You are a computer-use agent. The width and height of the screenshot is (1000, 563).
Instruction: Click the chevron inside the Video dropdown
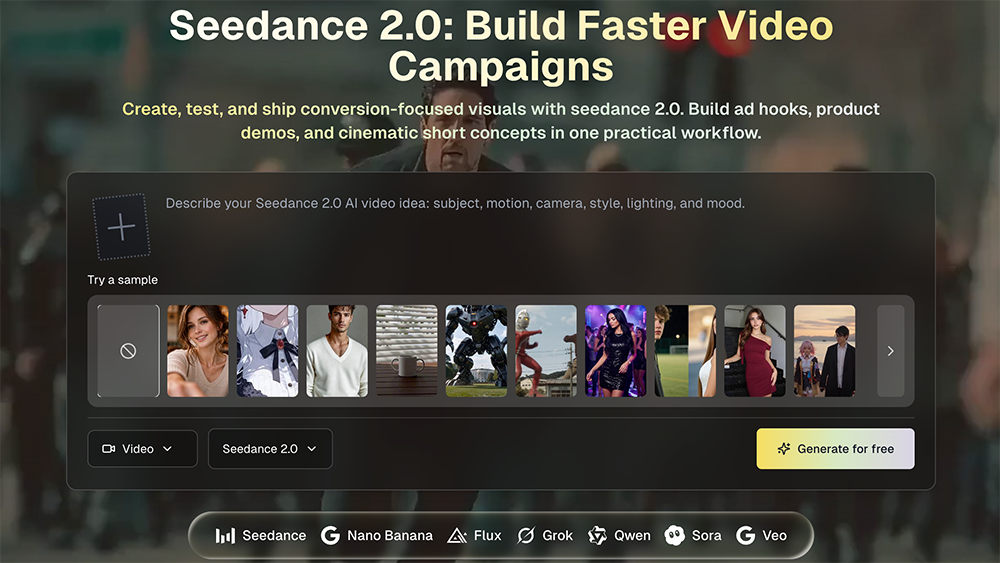[x=167, y=449]
